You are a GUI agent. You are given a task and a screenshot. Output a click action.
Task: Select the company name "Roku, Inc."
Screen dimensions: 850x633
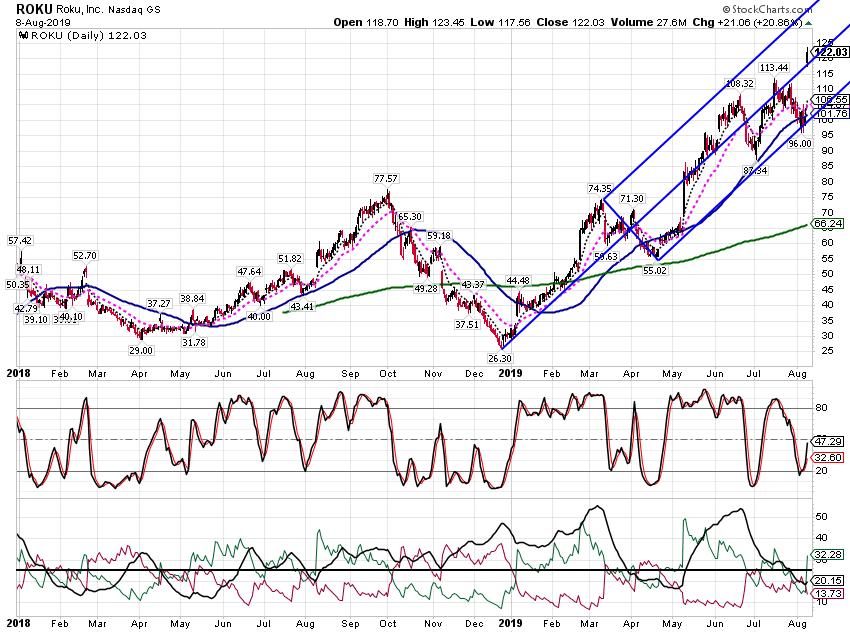point(81,9)
